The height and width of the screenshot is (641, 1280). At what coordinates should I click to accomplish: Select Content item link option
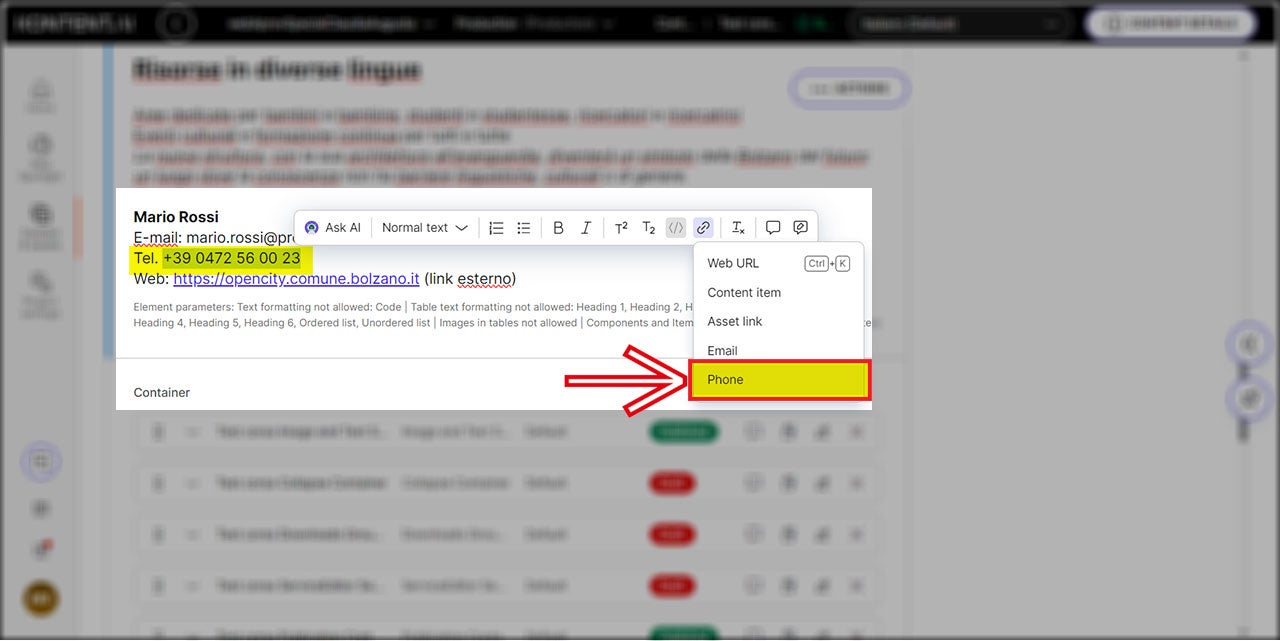pyautogui.click(x=744, y=292)
